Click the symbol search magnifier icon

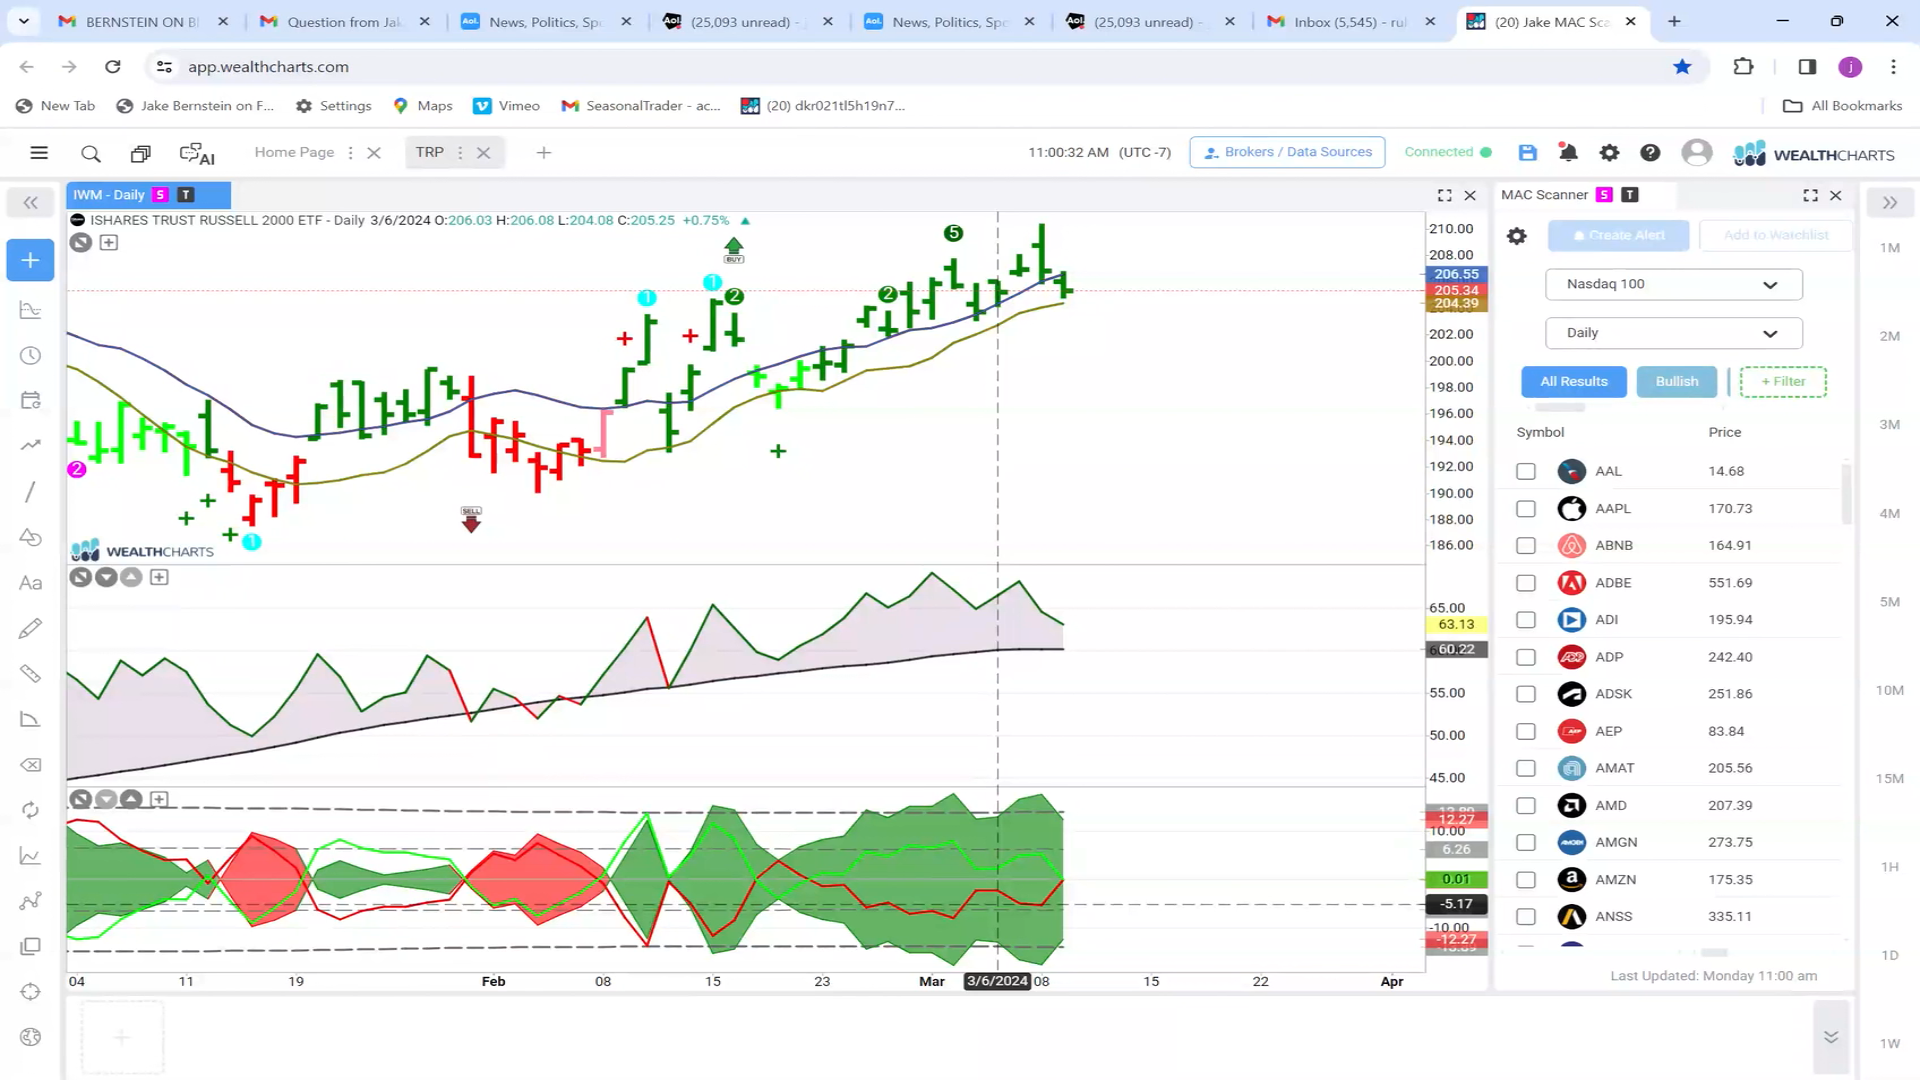pyautogui.click(x=91, y=153)
